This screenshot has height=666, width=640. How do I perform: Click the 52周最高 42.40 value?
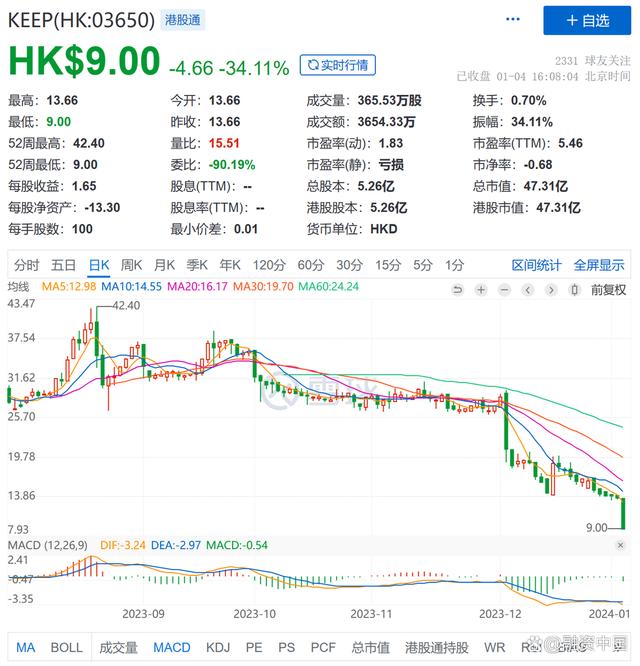coord(88,143)
